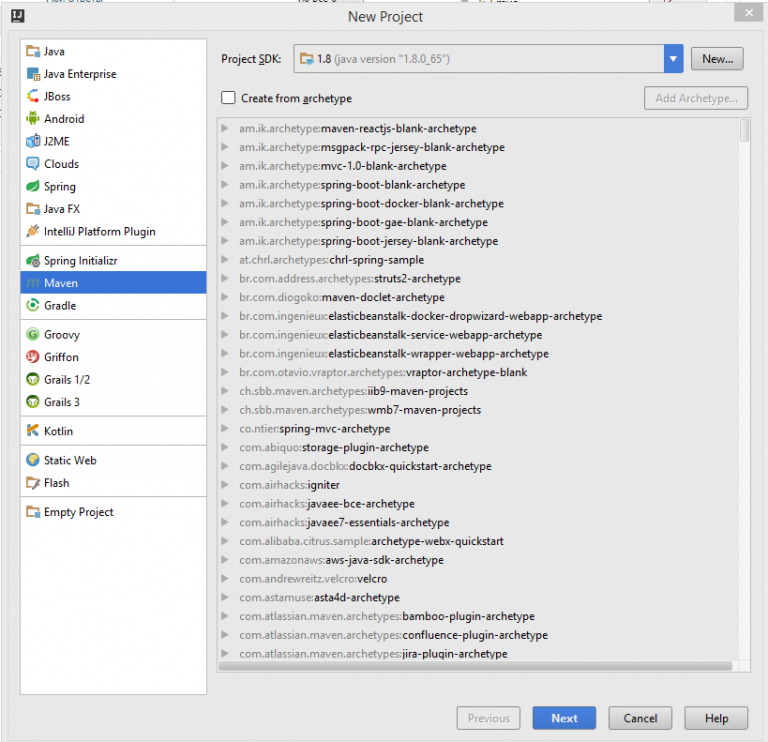Select the Spring Initializr icon
The height and width of the screenshot is (742, 768).
coord(33,261)
